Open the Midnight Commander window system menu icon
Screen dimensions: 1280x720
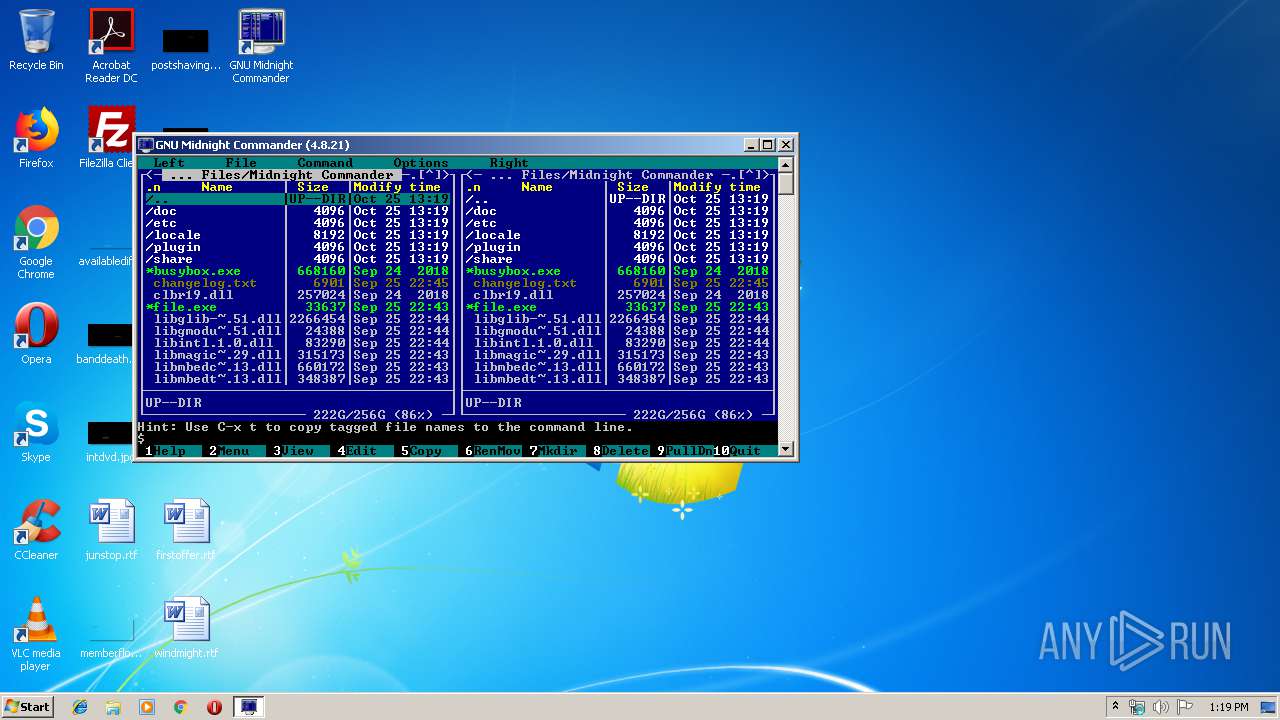(146, 145)
